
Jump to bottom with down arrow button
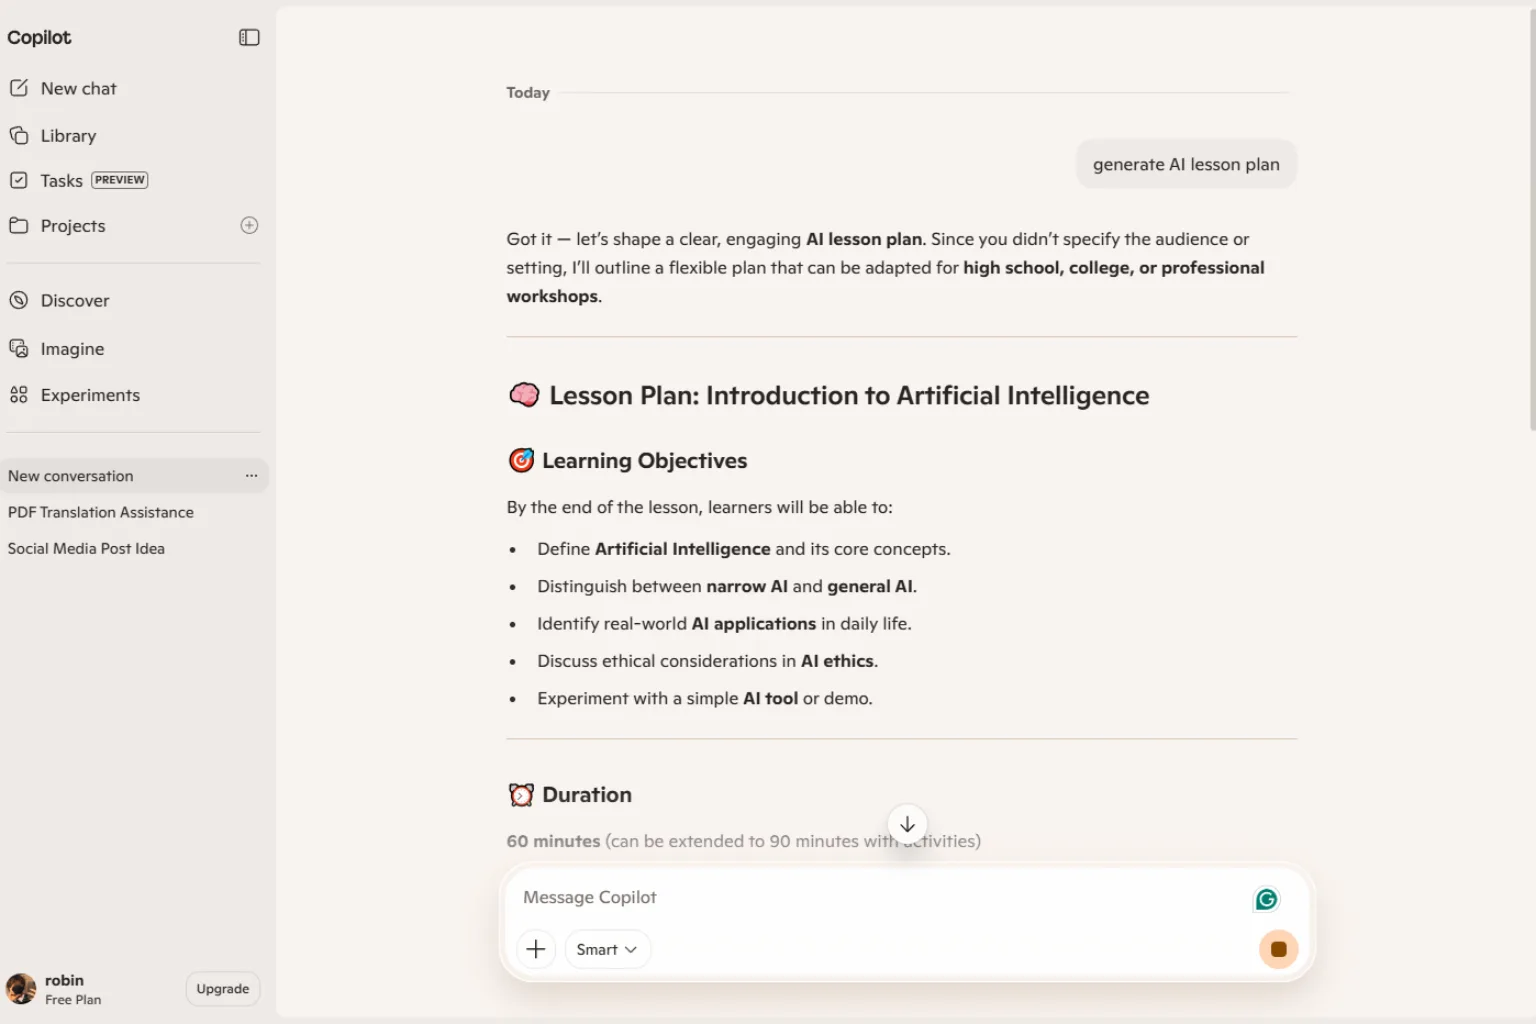(x=907, y=824)
